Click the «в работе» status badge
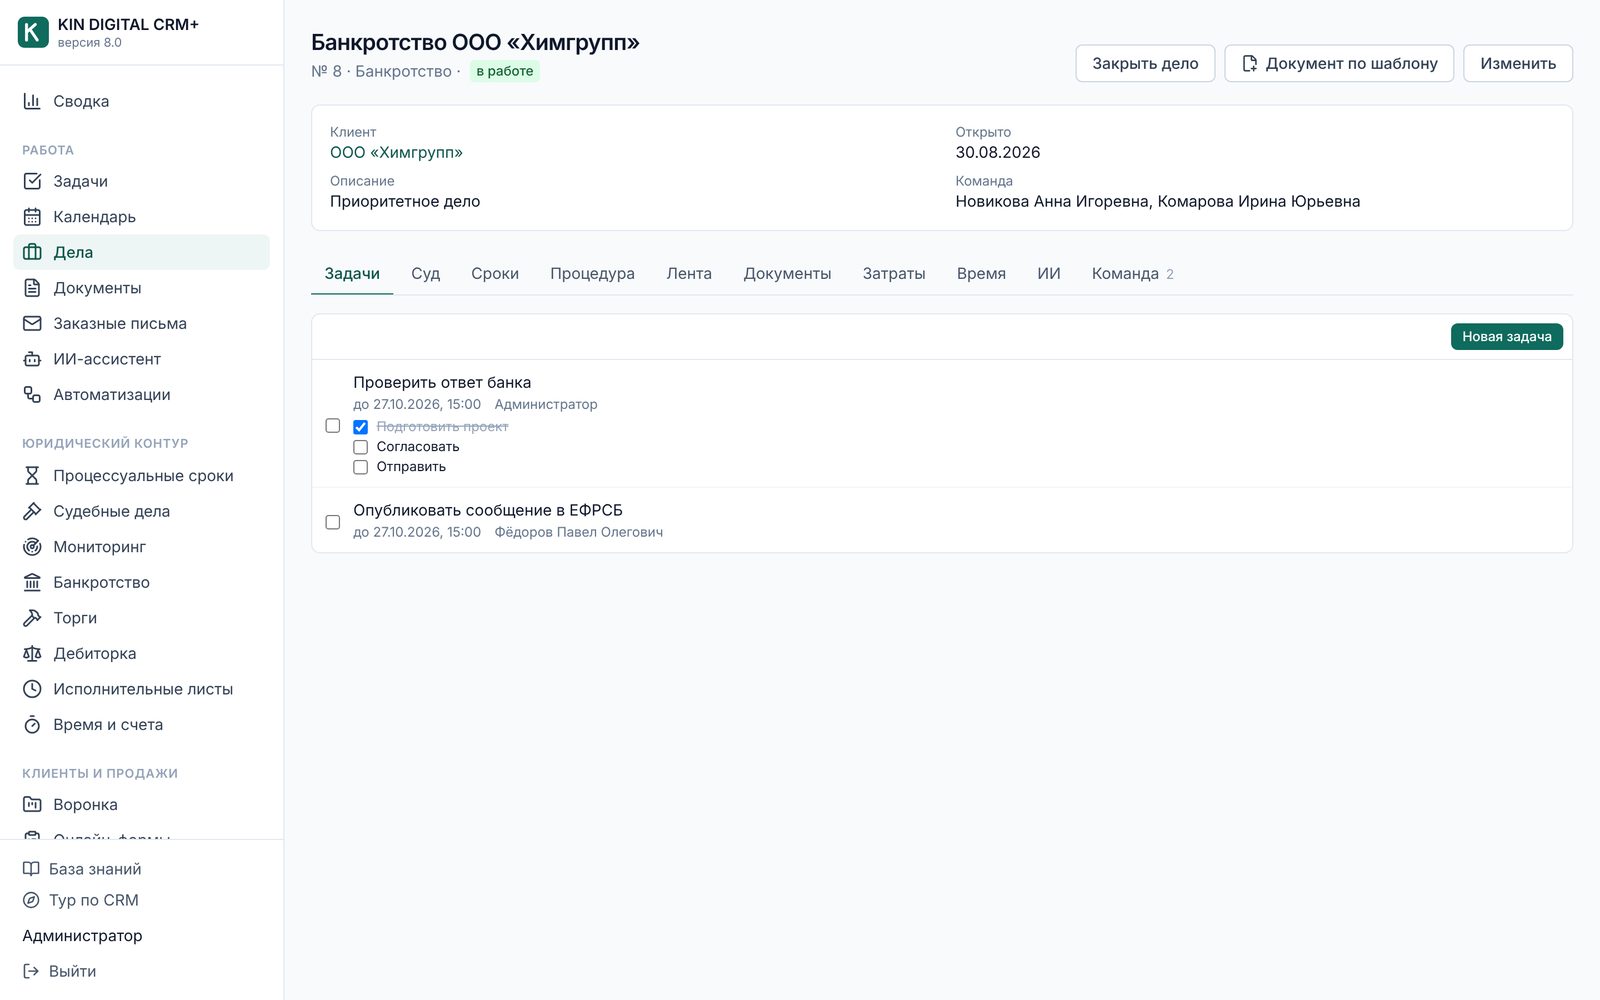1600x1000 pixels. pyautogui.click(x=505, y=71)
